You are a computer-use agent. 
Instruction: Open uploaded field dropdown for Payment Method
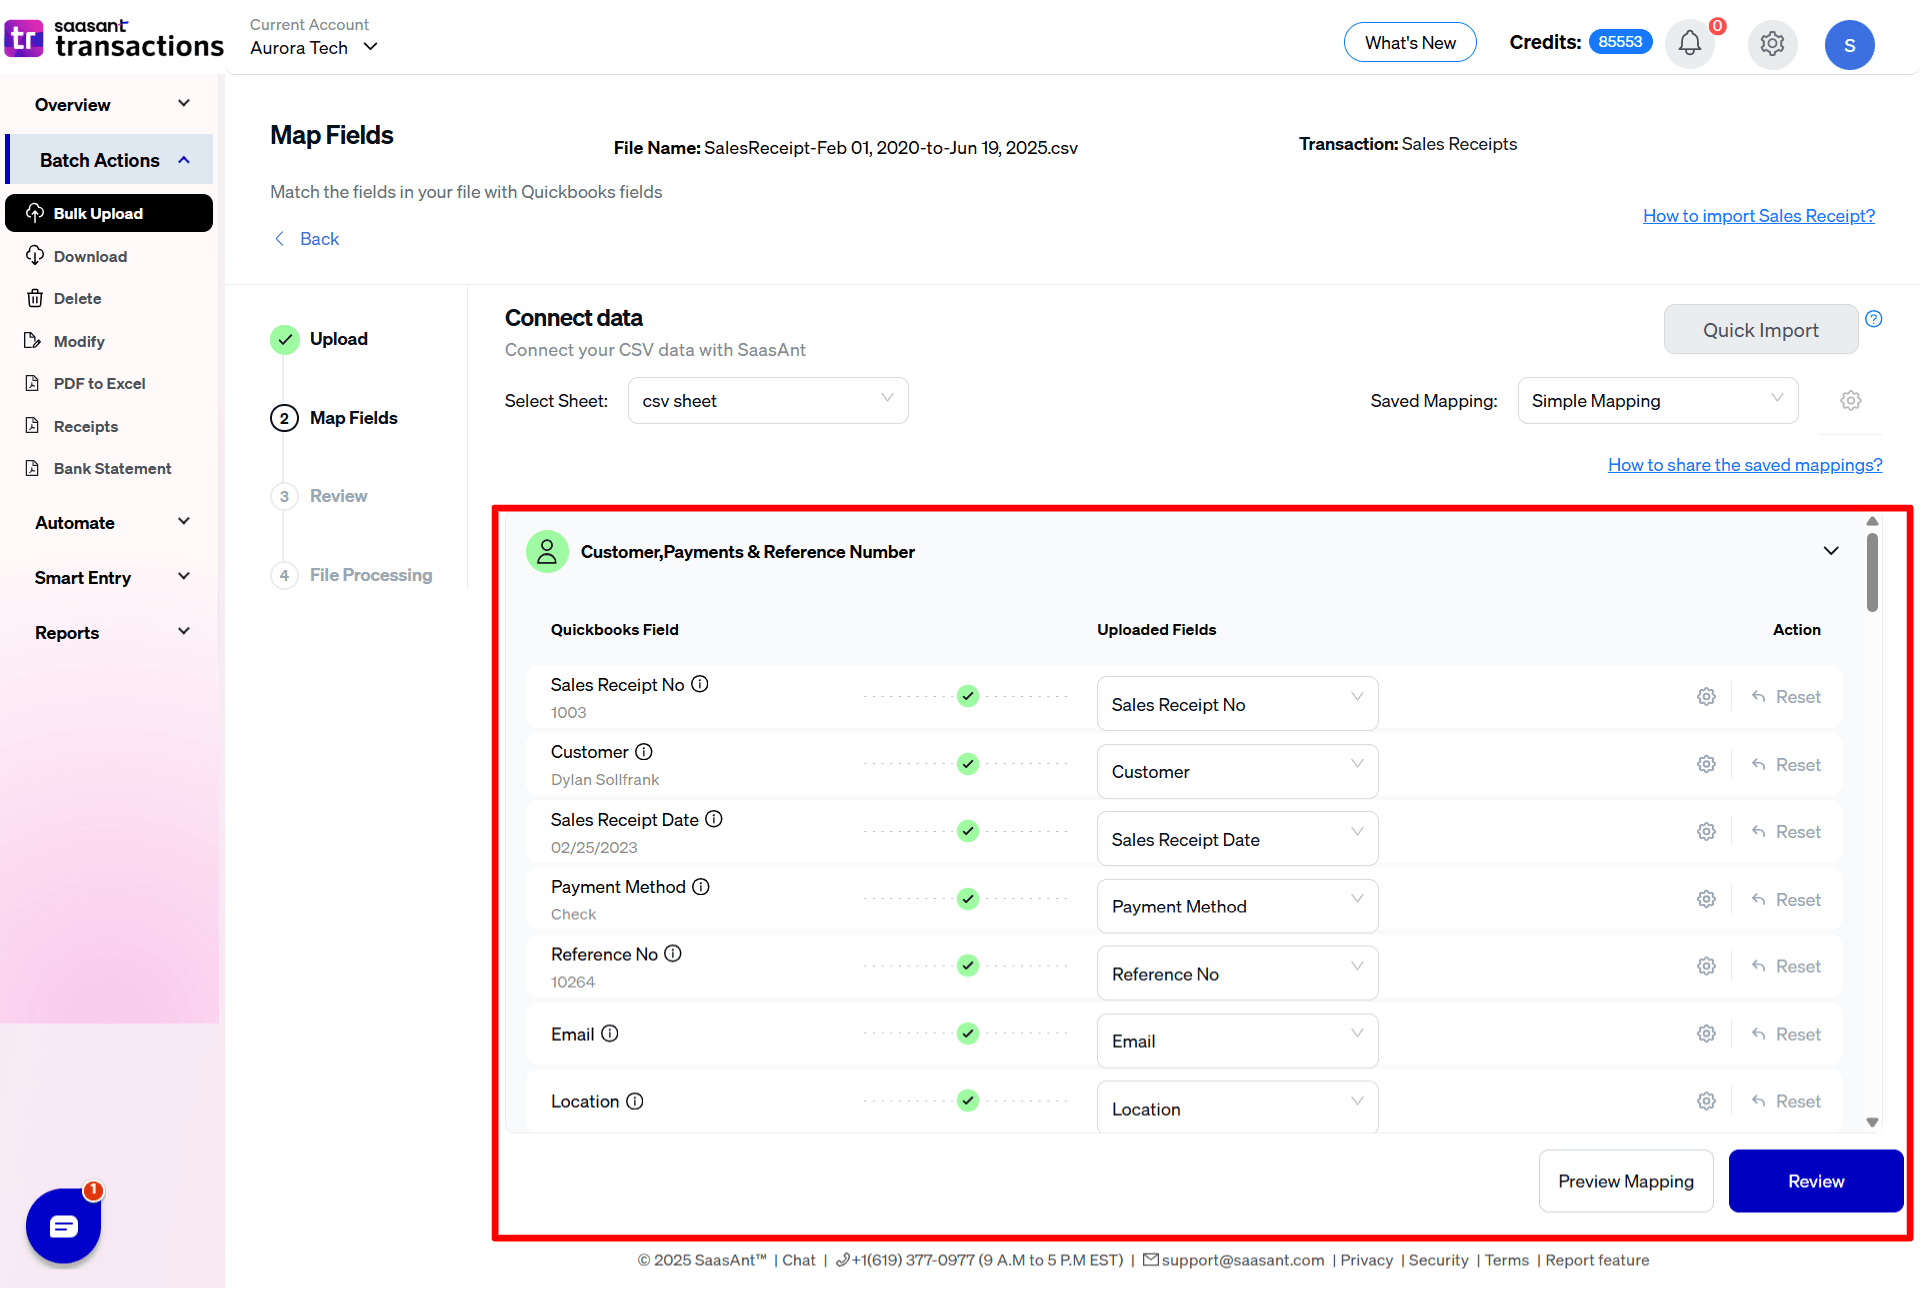1237,906
